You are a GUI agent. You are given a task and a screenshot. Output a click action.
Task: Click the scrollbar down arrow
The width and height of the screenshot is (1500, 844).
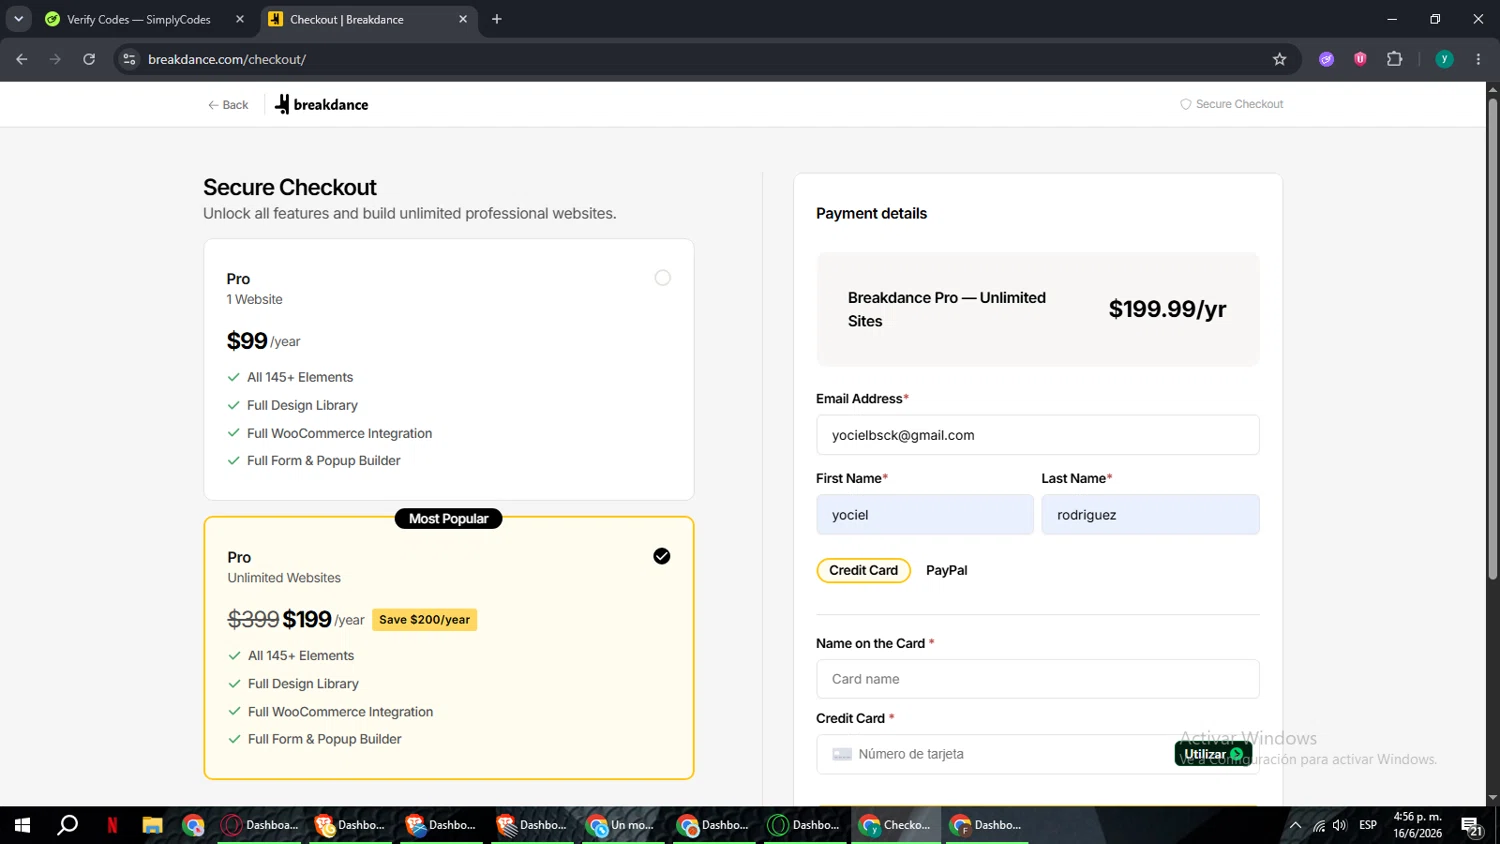[1492, 798]
